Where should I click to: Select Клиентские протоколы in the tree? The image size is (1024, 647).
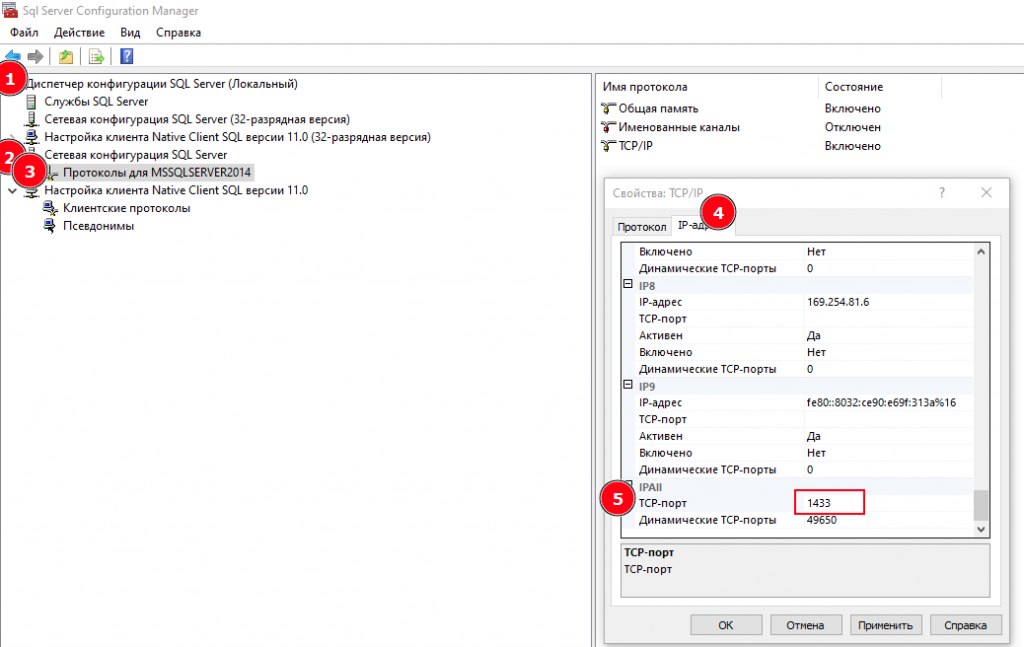[127, 208]
